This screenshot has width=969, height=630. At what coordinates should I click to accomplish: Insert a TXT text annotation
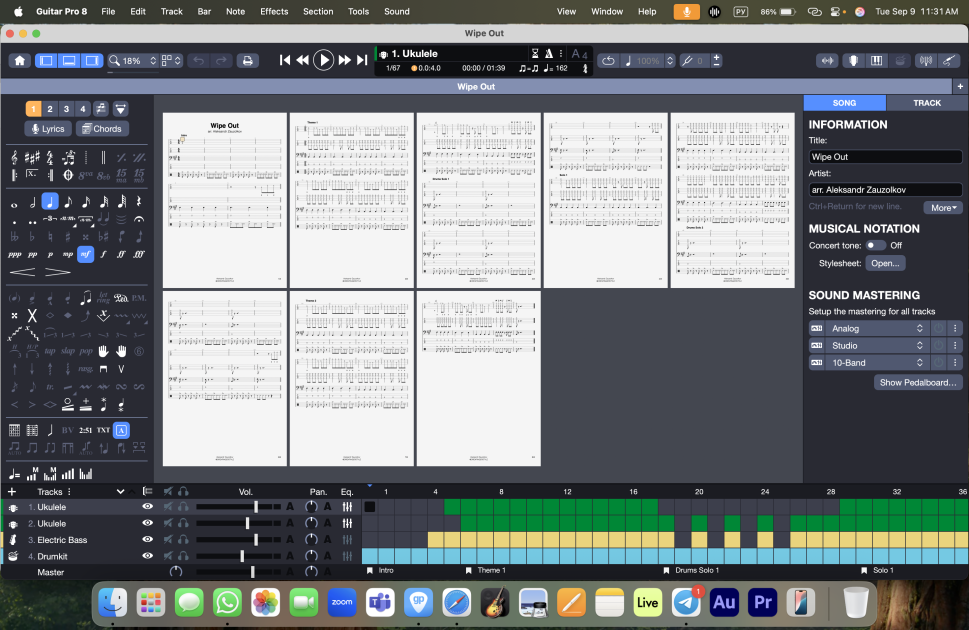[103, 430]
